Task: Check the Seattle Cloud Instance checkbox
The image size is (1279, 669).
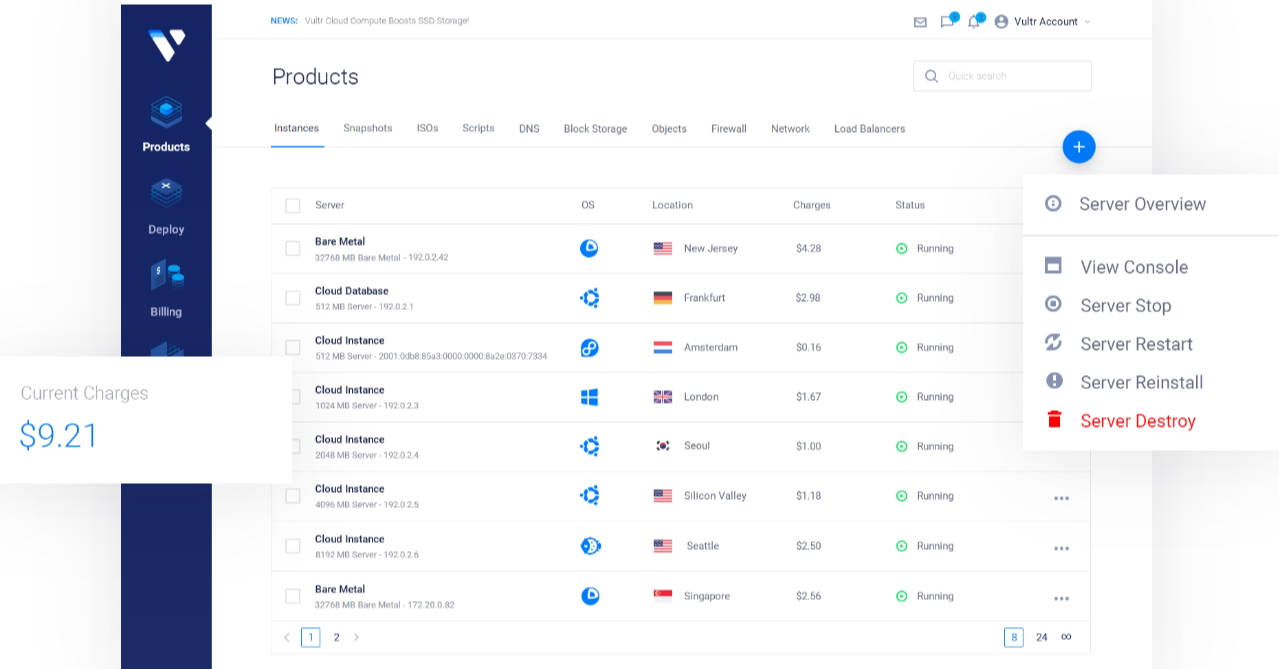Action: point(293,546)
